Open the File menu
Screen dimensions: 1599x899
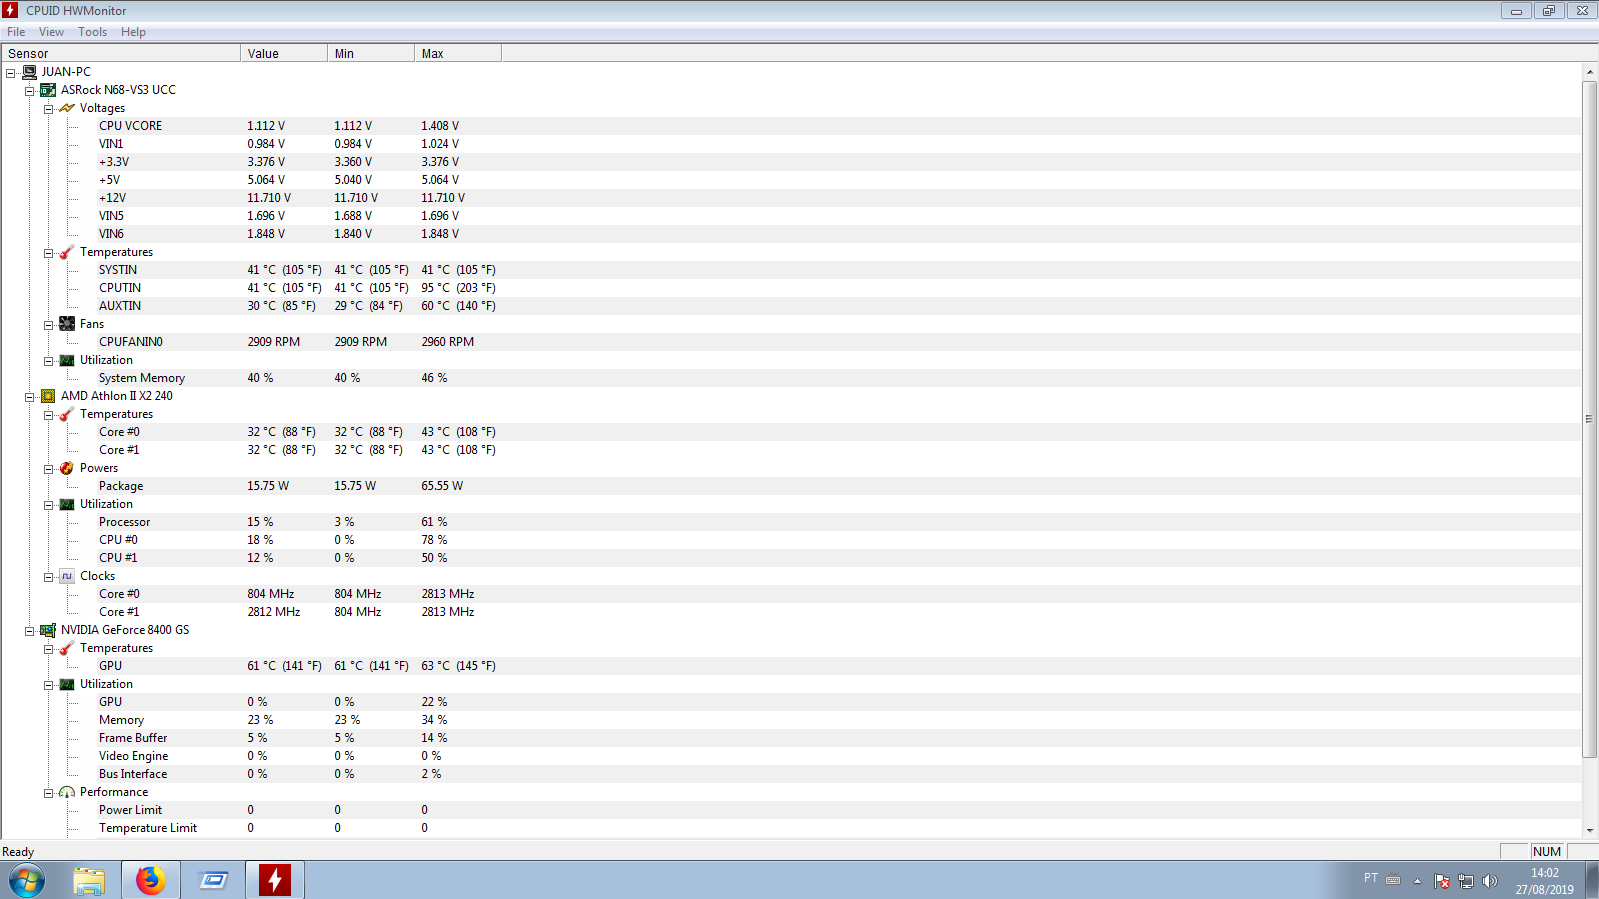tap(16, 32)
